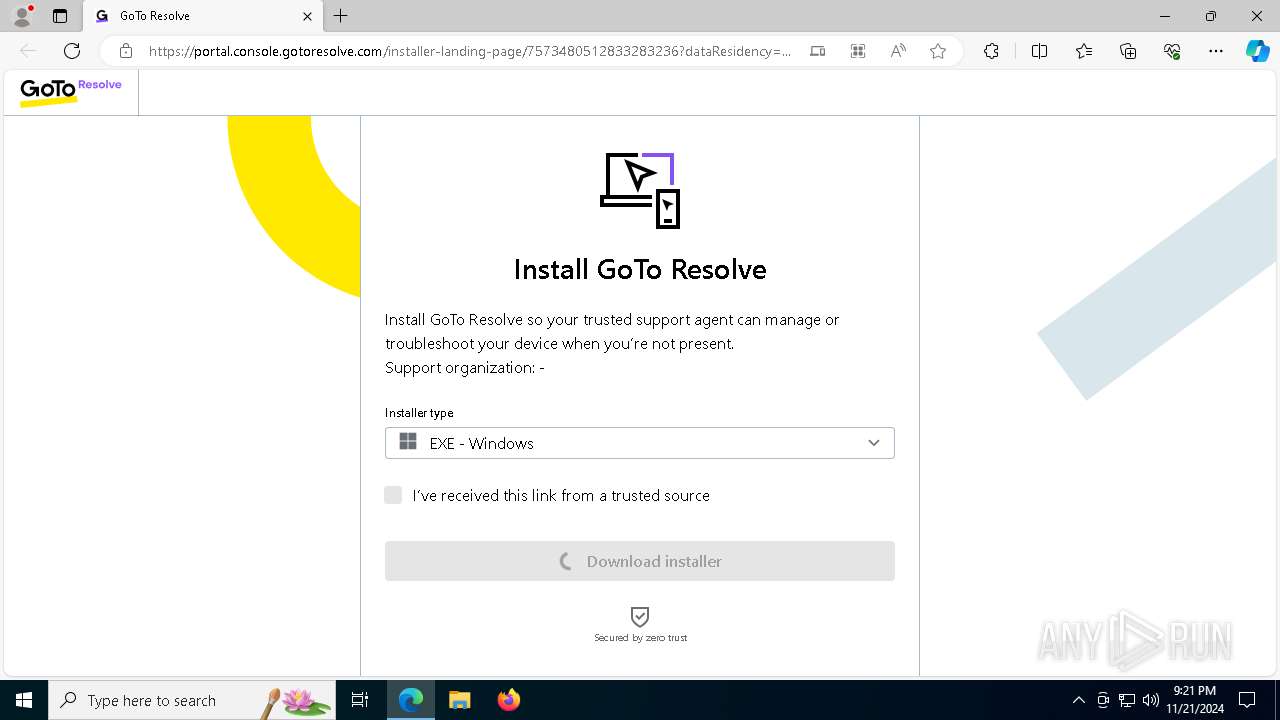
Task: Open Browser essentials heart icon
Action: pos(1172,51)
